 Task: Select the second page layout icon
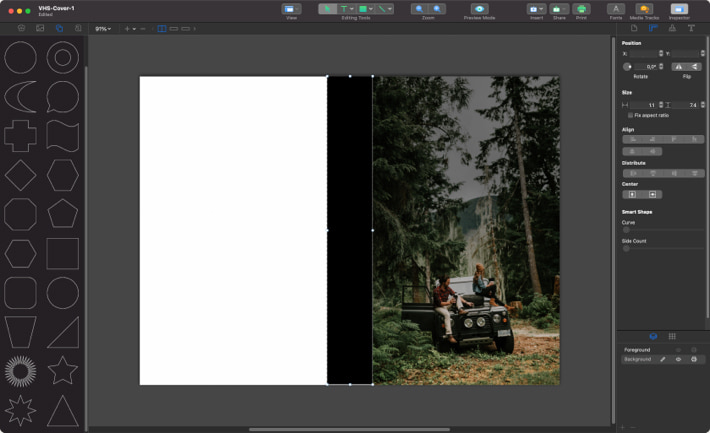(174, 29)
